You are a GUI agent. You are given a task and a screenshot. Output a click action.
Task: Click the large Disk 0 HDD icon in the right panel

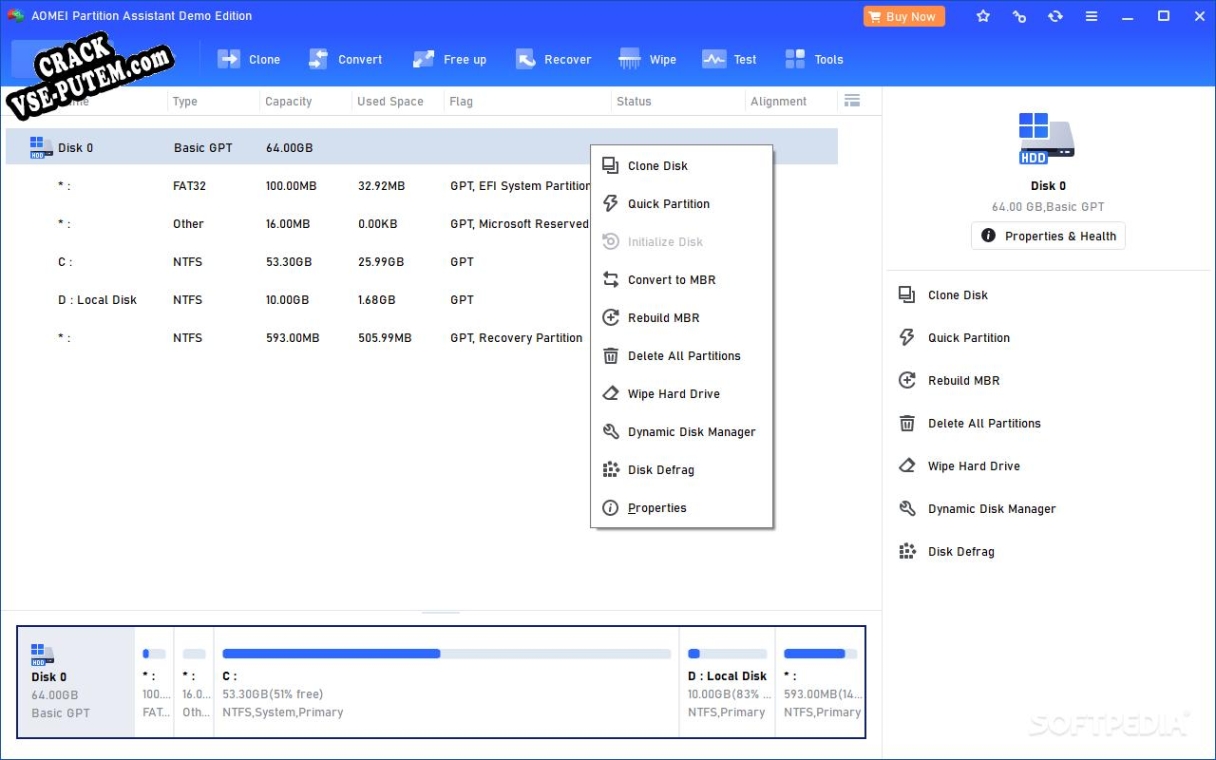pyautogui.click(x=1047, y=139)
